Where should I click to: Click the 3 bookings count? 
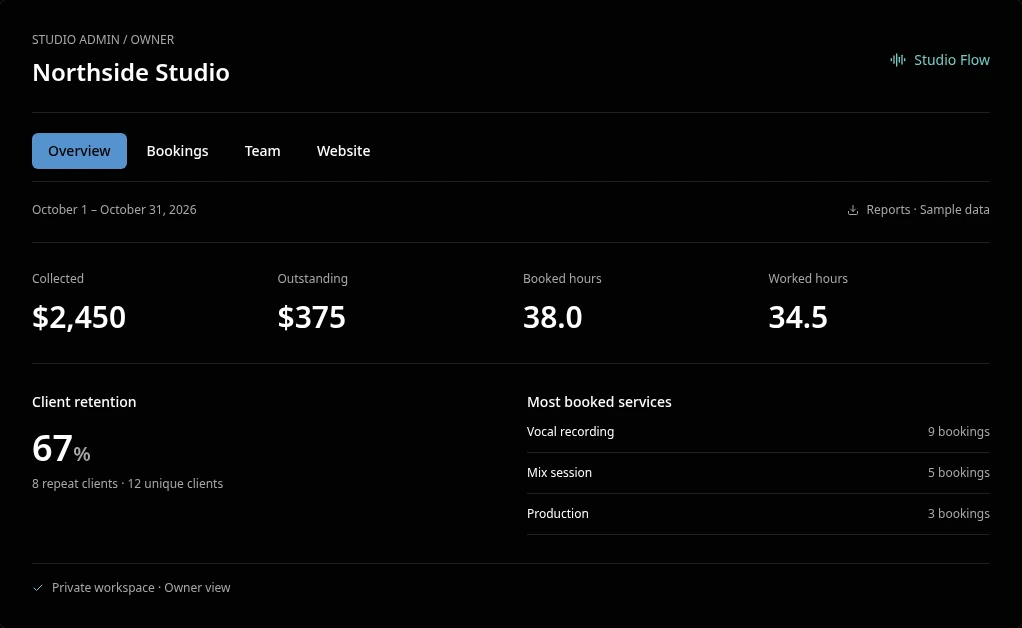pyautogui.click(x=959, y=514)
